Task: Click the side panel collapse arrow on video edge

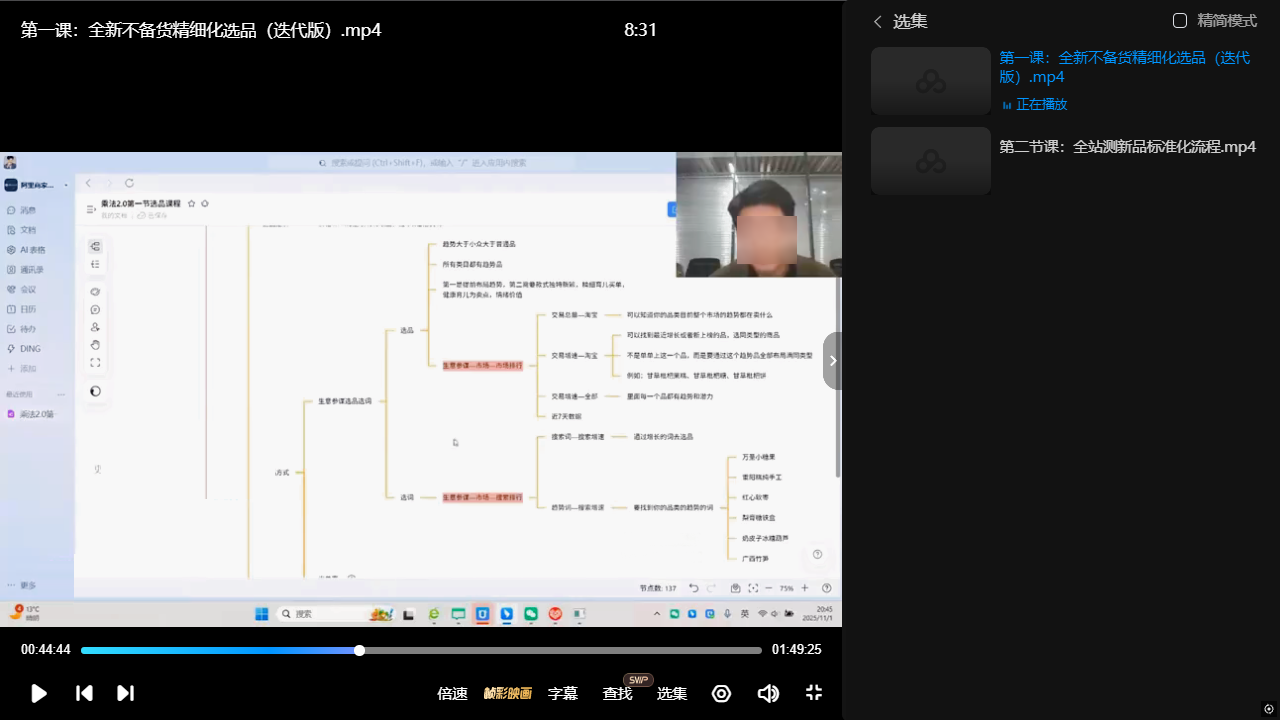Action: pos(832,361)
